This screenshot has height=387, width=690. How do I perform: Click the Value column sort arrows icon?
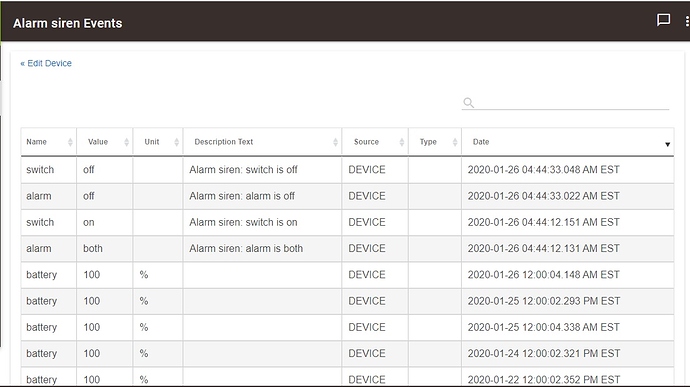pos(127,142)
